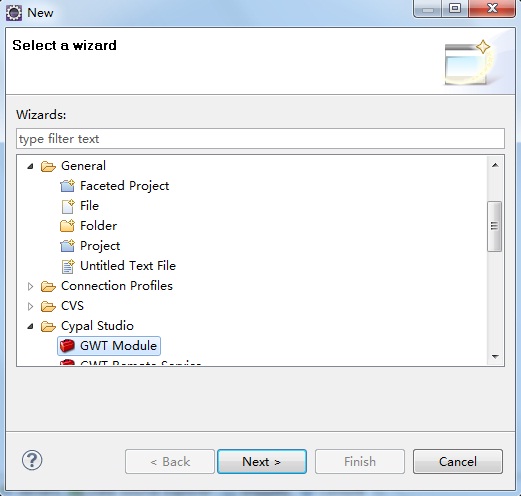Image resolution: width=521 pixels, height=496 pixels.
Task: Click the File wizard icon
Action: [68, 206]
